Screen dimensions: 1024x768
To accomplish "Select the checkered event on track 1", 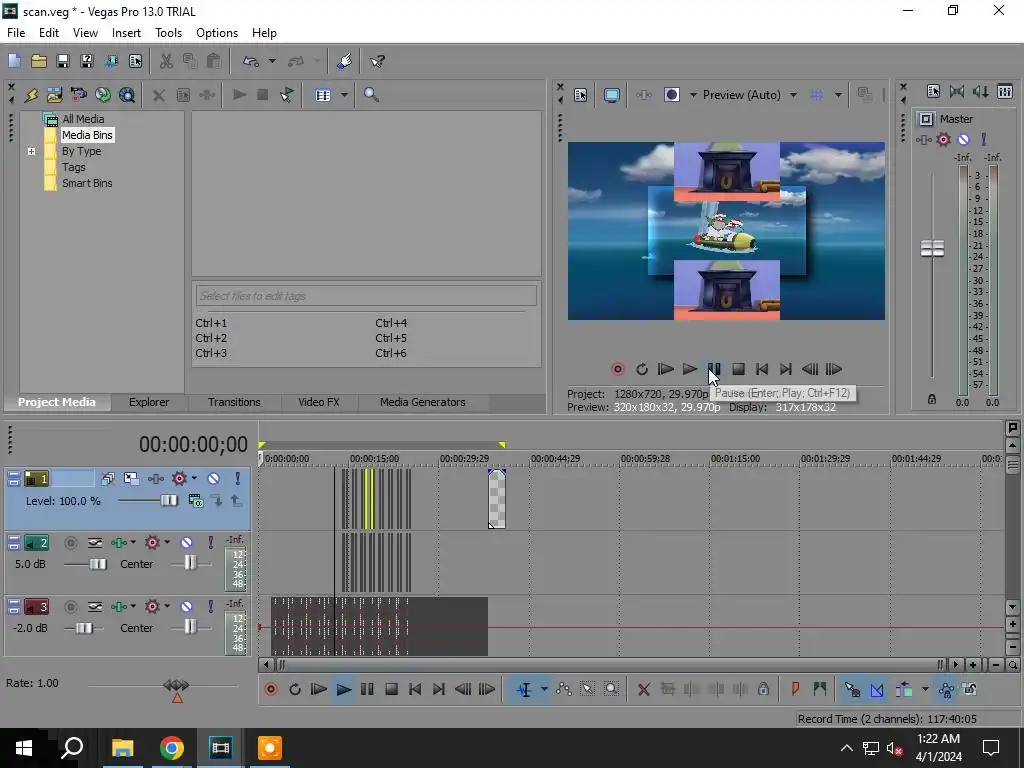I will [x=497, y=499].
